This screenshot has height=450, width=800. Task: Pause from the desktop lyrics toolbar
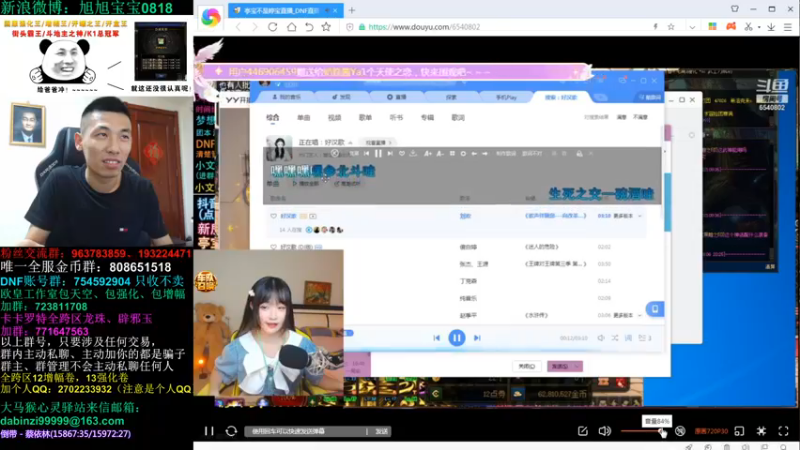coord(378,153)
